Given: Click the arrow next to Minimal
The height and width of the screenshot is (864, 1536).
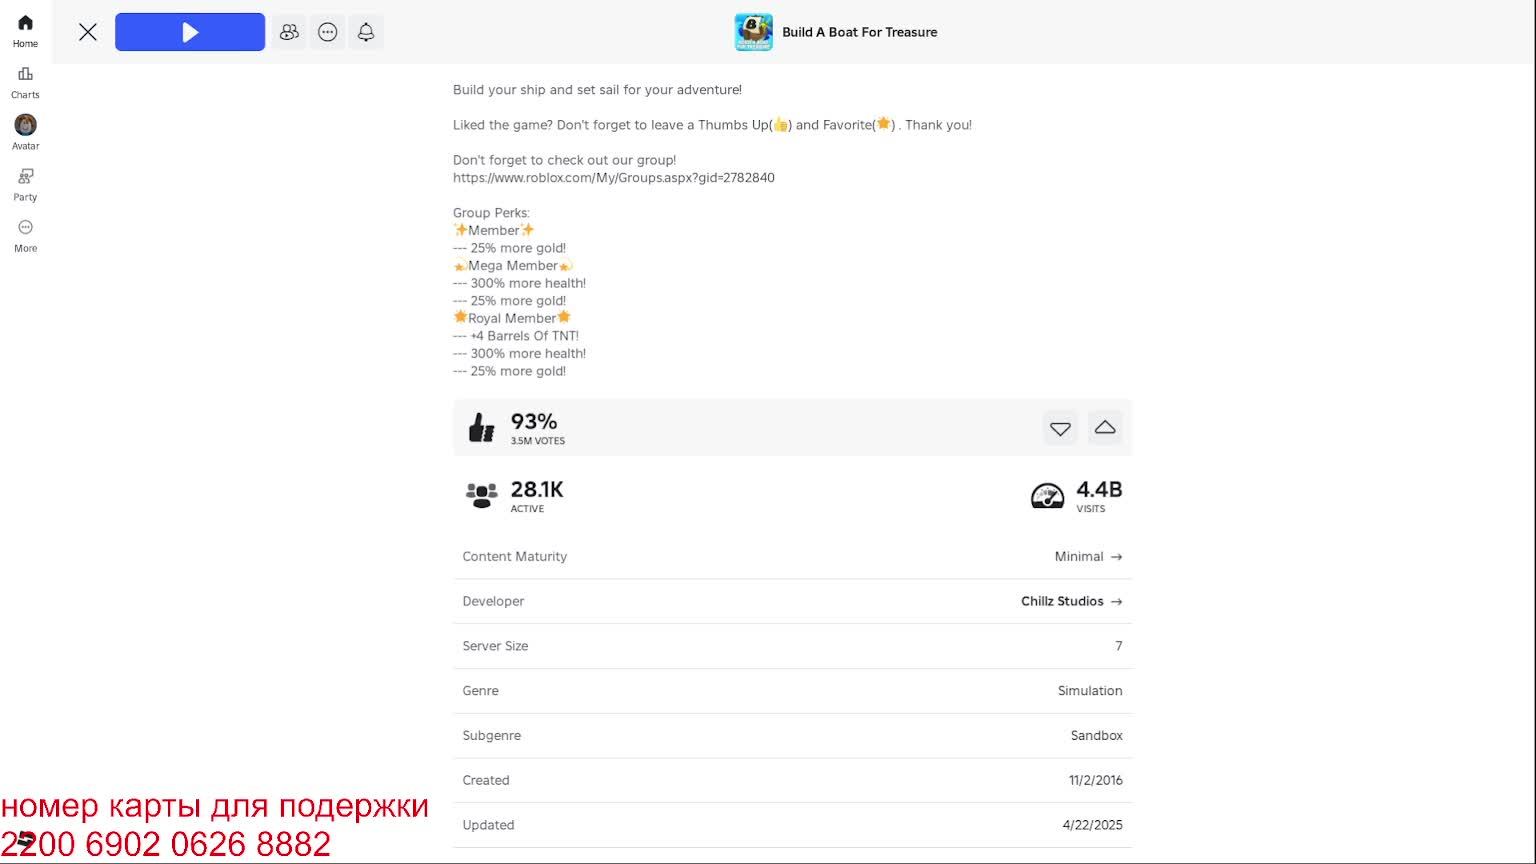Looking at the screenshot, I should pyautogui.click(x=1116, y=557).
